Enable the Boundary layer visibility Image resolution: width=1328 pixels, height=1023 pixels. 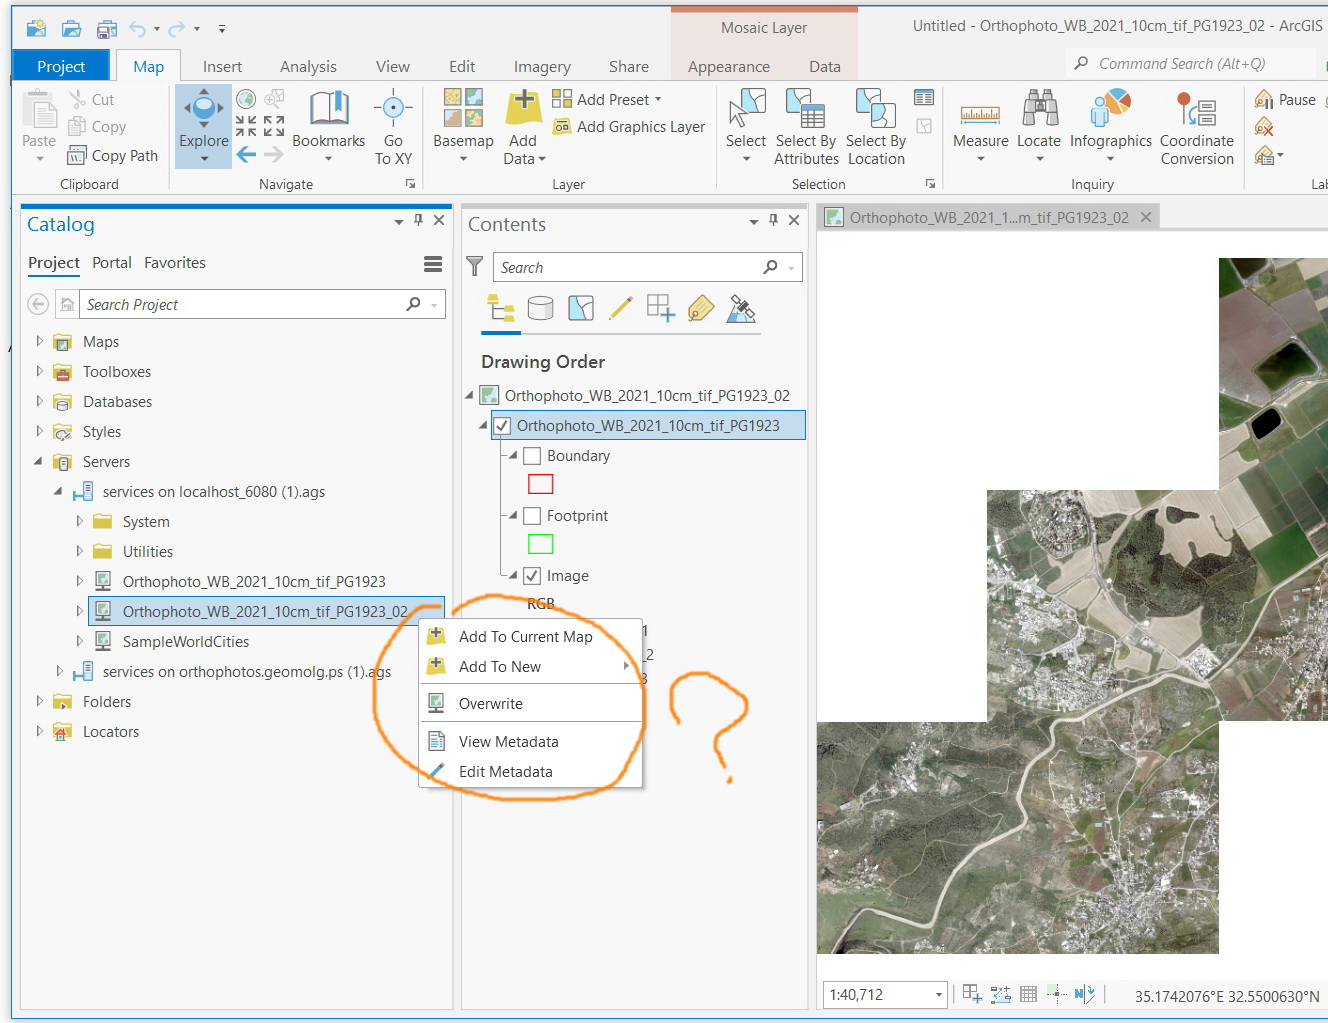click(x=532, y=455)
